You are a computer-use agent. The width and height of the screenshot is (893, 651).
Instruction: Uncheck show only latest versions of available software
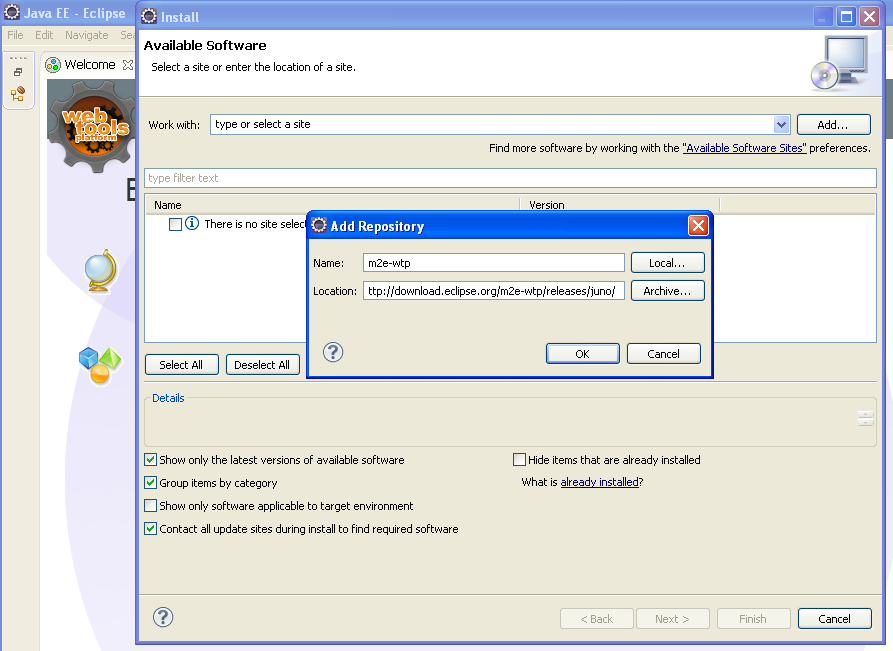pyautogui.click(x=150, y=459)
